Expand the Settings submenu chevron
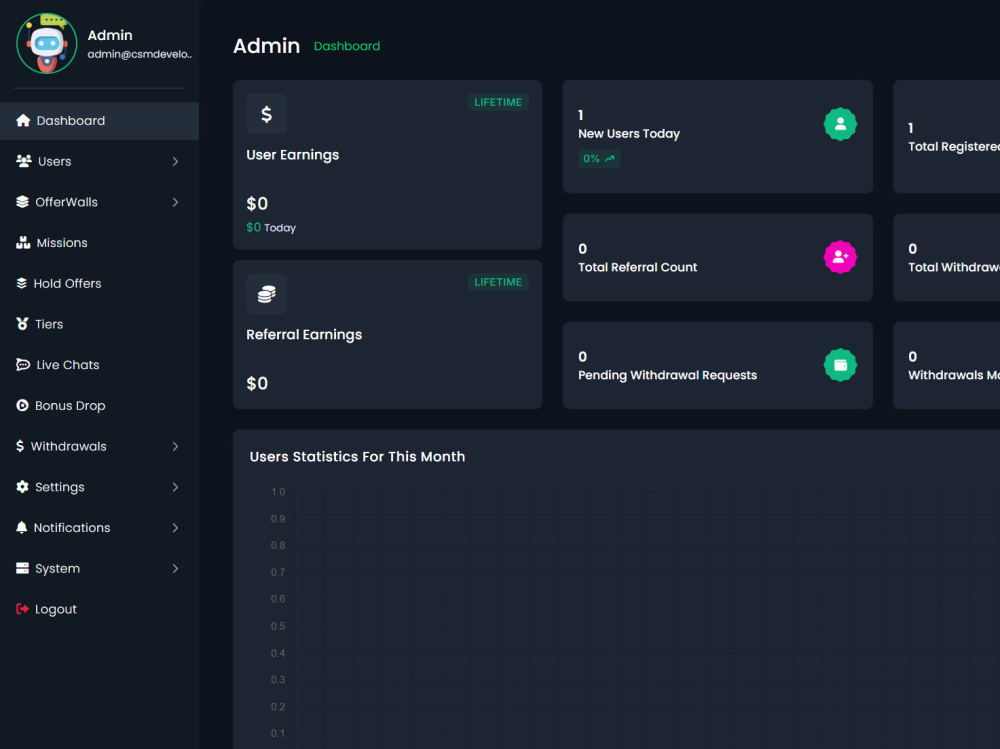 [x=175, y=487]
